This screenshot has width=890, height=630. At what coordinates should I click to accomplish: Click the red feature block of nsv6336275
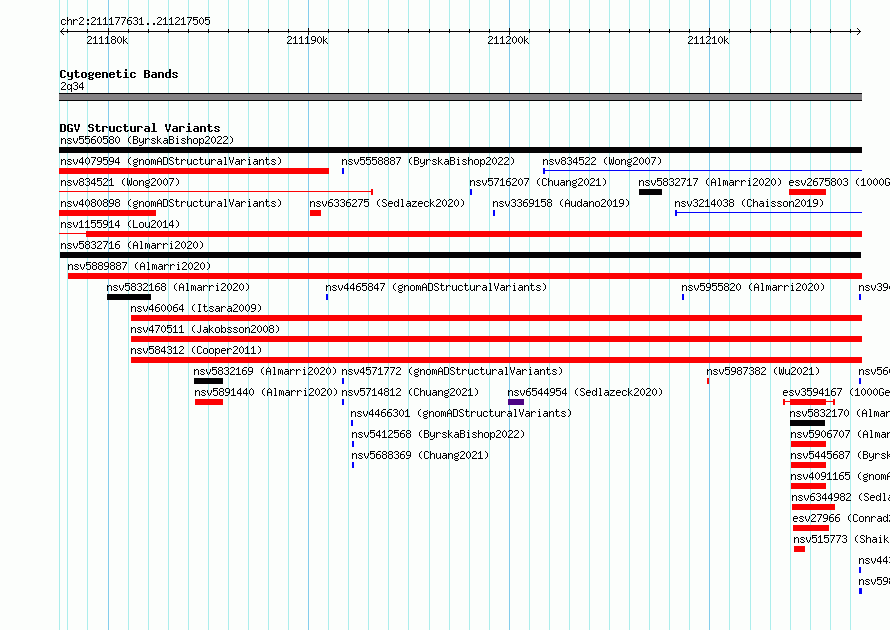tap(316, 213)
